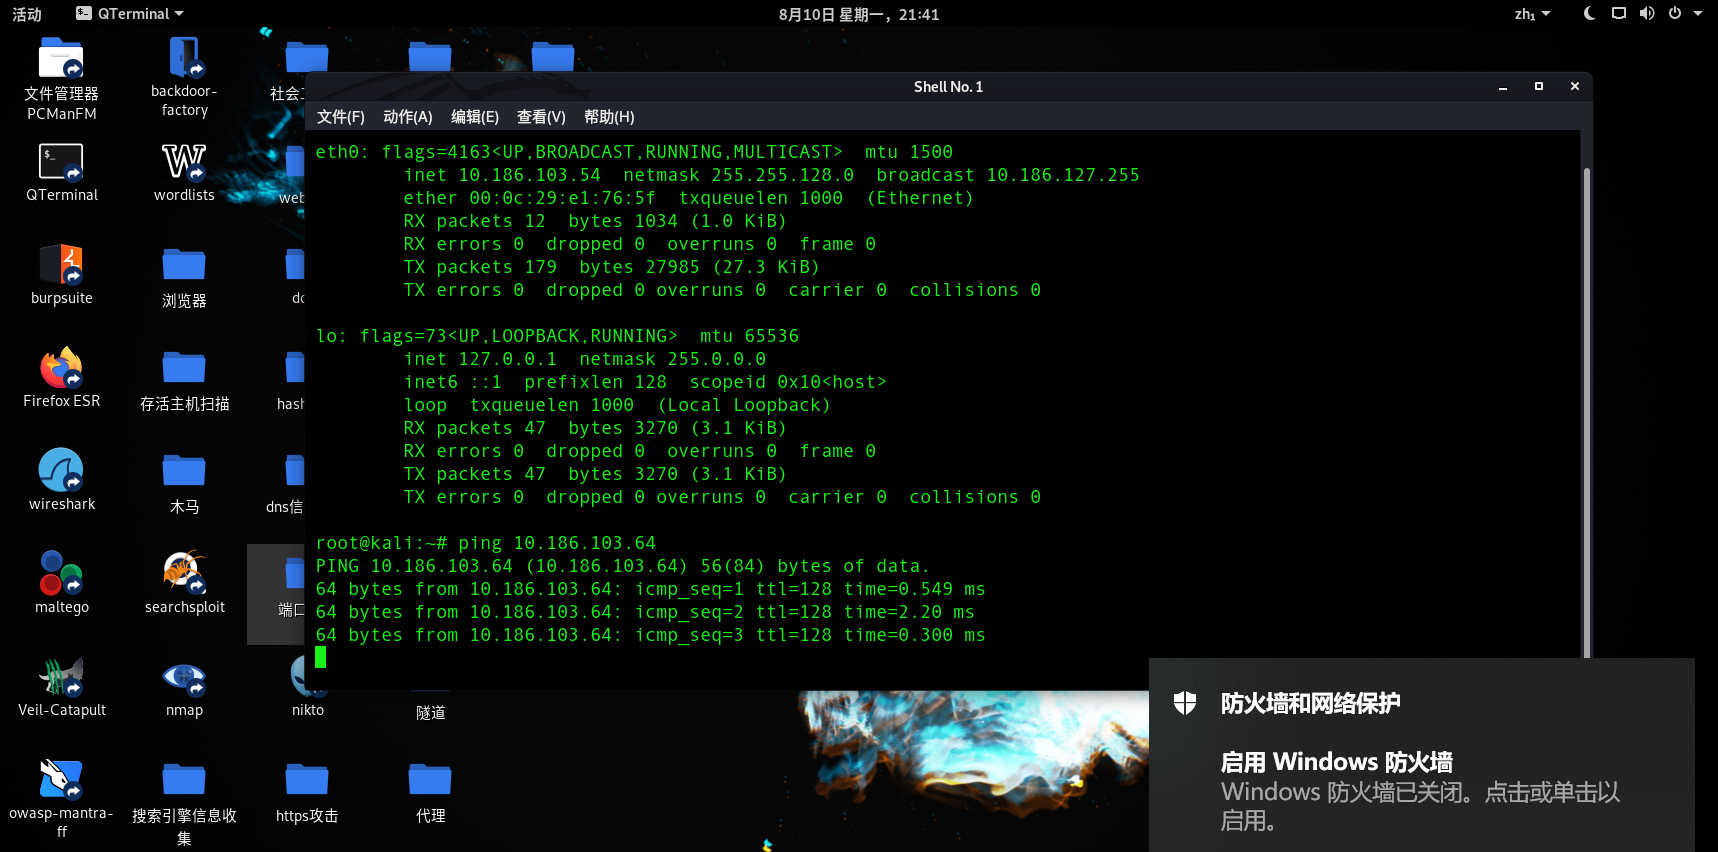Click the shield icon in firewall notification
This screenshot has height=852, width=1718.
pos(1185,703)
